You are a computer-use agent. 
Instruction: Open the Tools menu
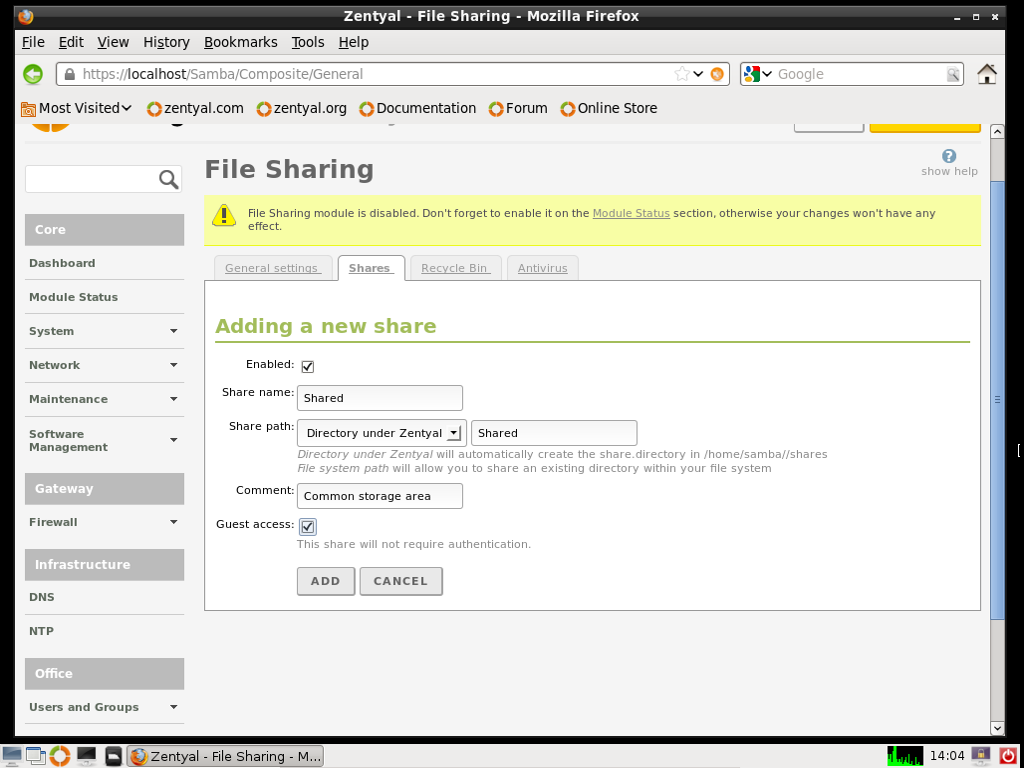click(308, 42)
